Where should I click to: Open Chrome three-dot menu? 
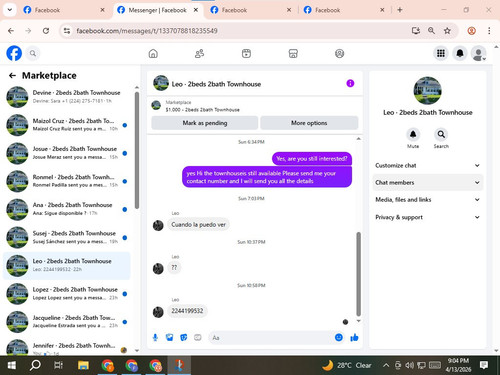(x=489, y=31)
